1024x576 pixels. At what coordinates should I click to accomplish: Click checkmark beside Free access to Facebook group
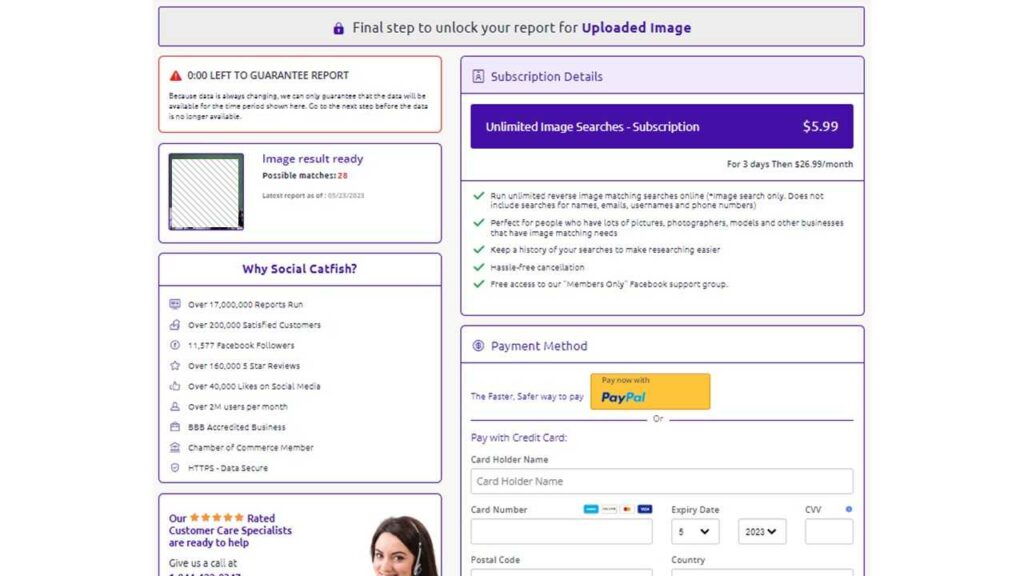[479, 283]
